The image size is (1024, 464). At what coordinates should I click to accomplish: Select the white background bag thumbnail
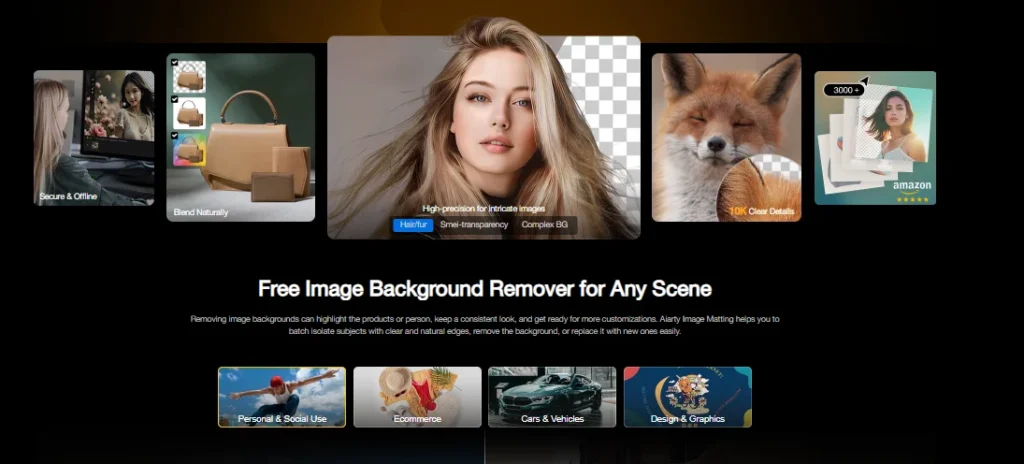point(189,113)
